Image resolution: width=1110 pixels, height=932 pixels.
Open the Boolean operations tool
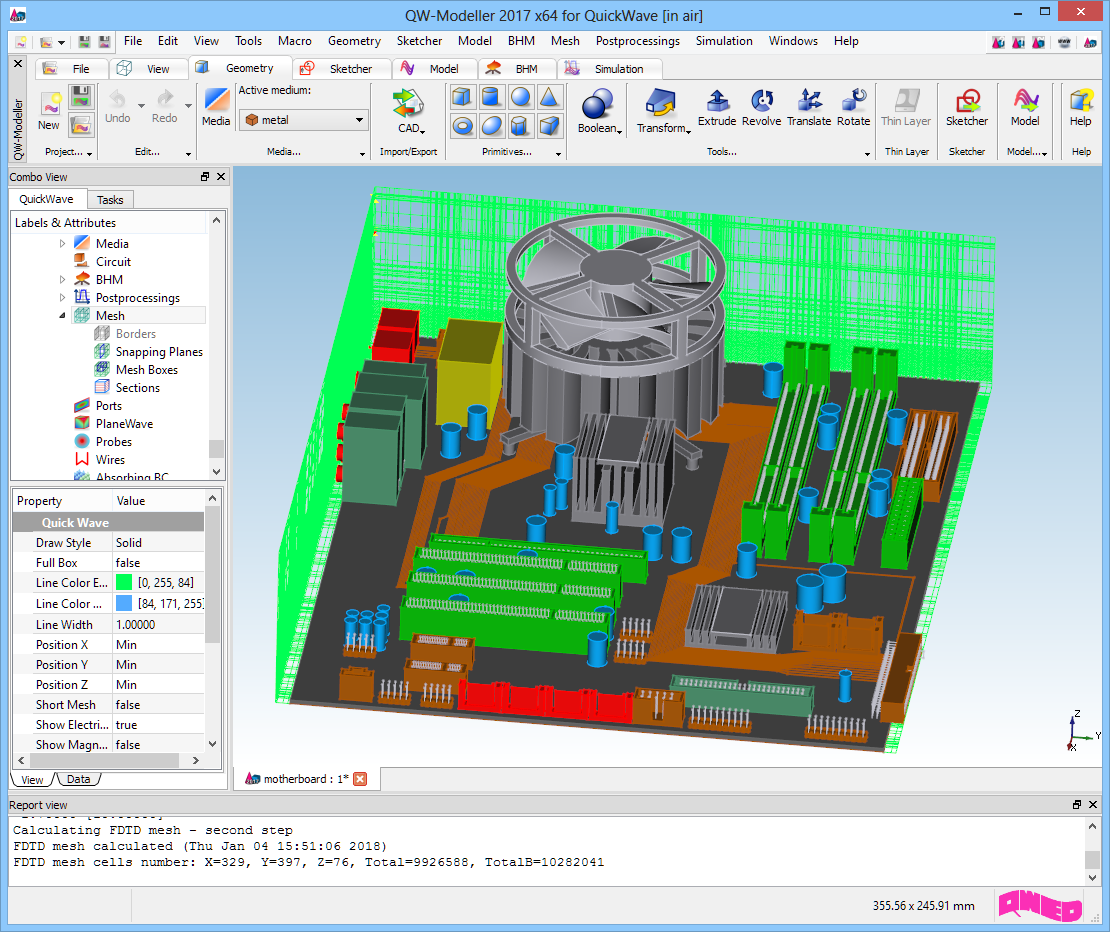599,111
